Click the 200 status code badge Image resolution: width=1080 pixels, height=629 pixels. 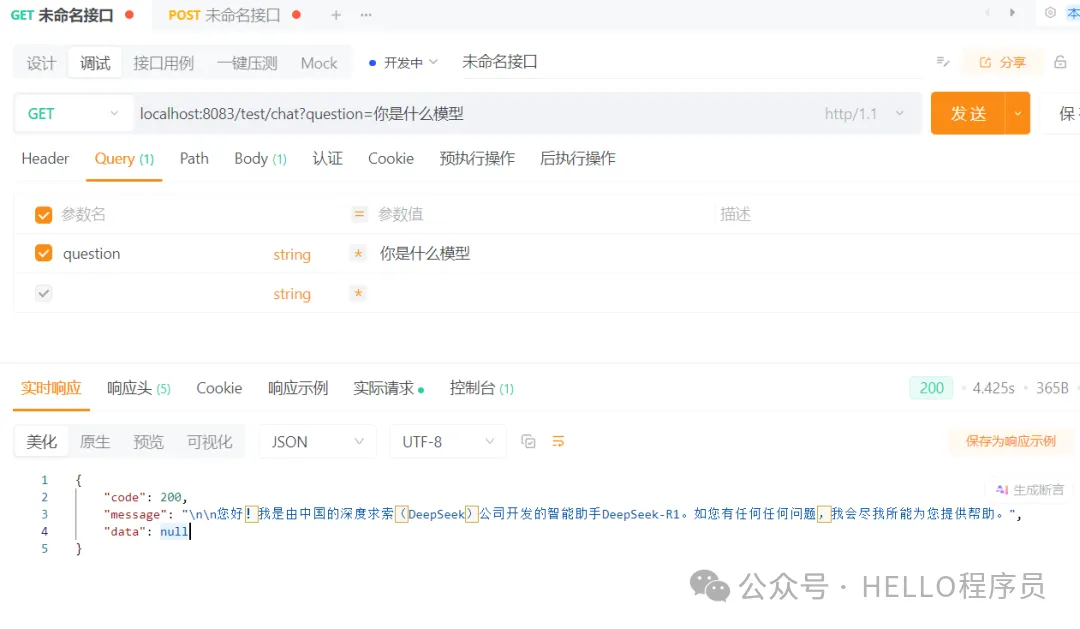click(930, 388)
